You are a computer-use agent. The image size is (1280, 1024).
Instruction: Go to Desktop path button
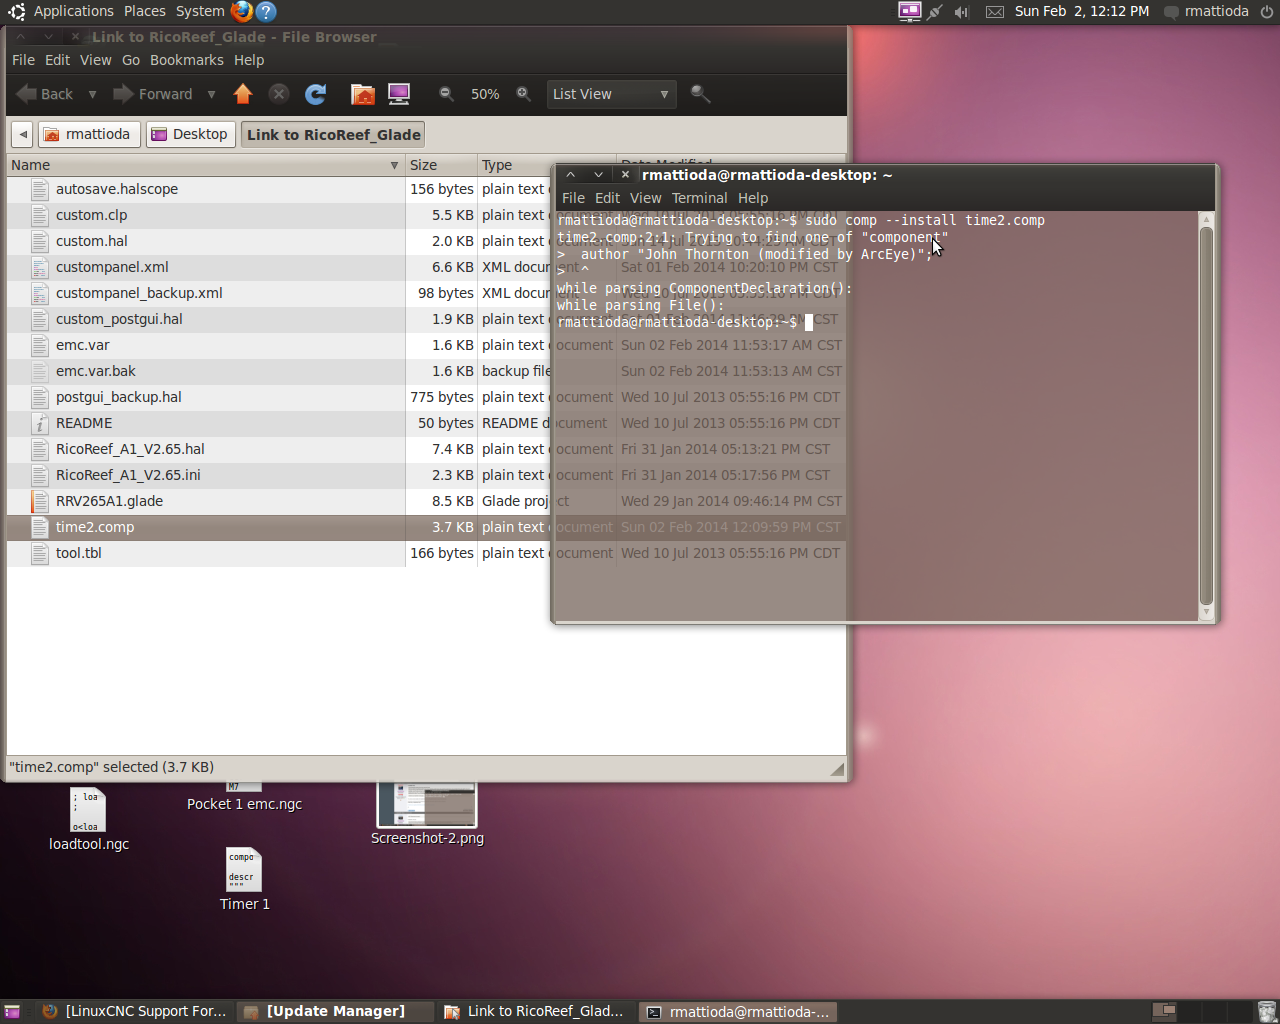(190, 134)
